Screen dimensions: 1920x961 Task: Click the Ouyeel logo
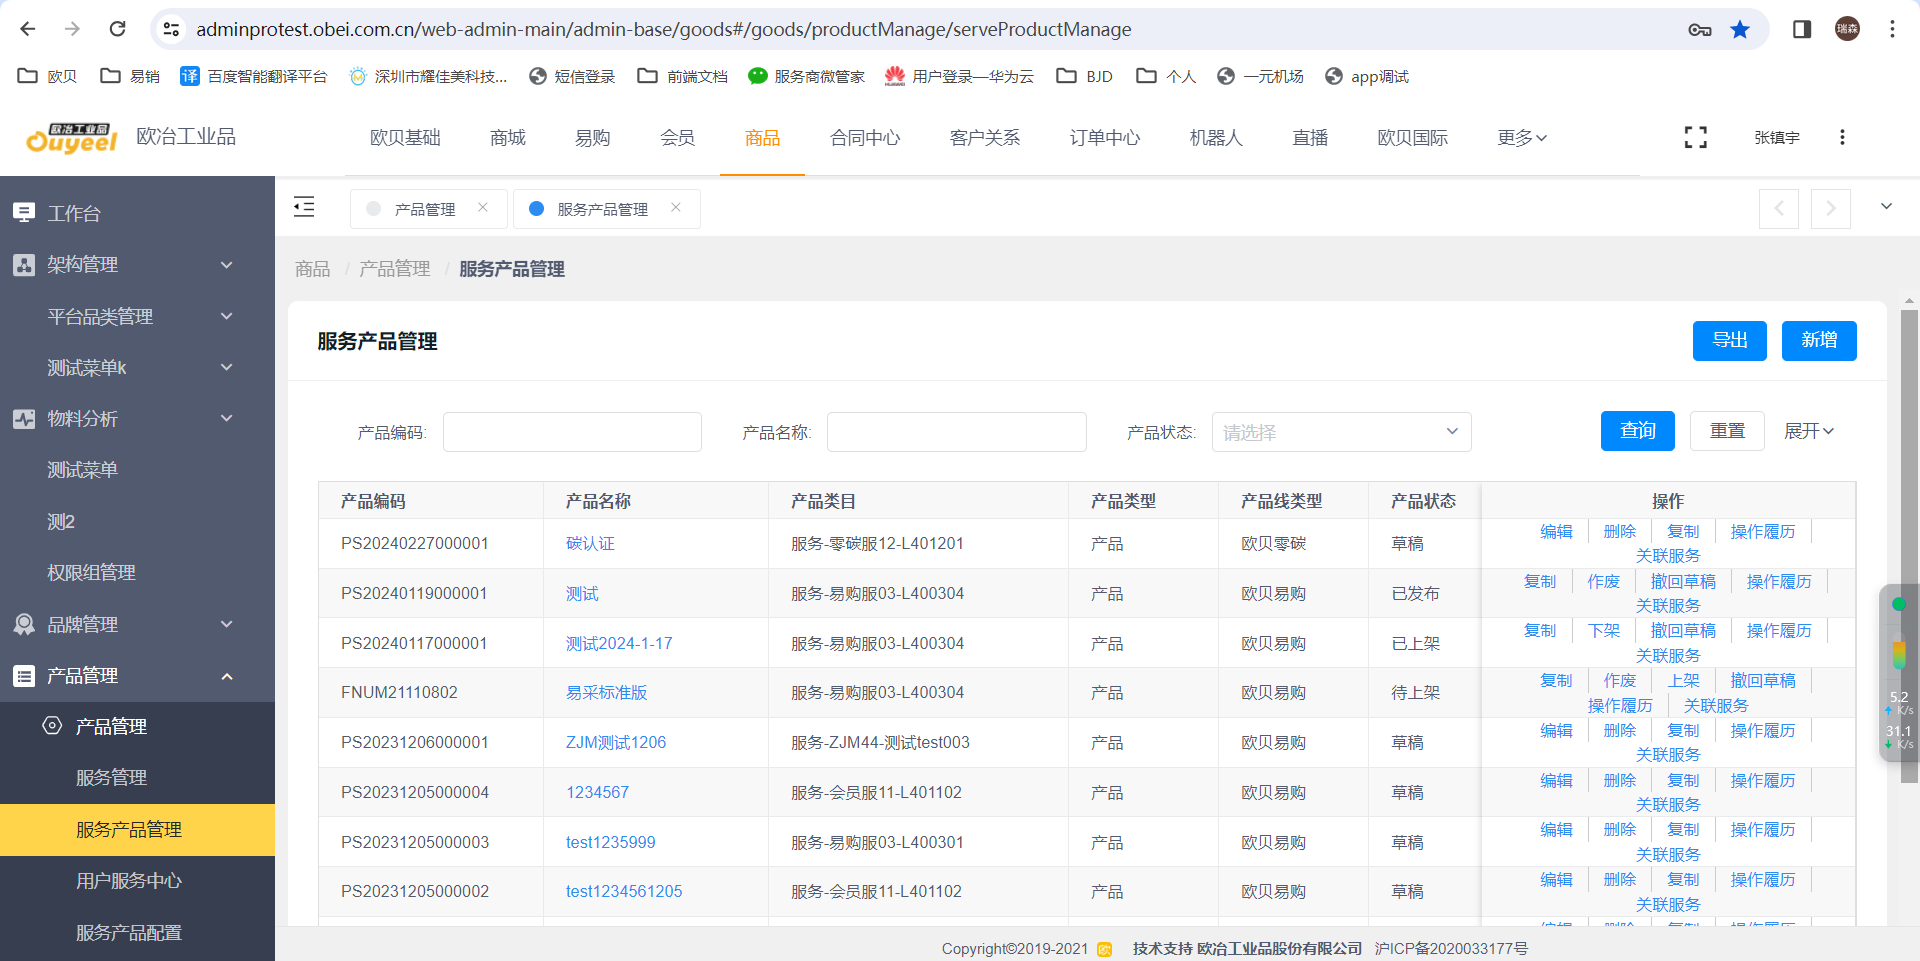pyautogui.click(x=72, y=137)
